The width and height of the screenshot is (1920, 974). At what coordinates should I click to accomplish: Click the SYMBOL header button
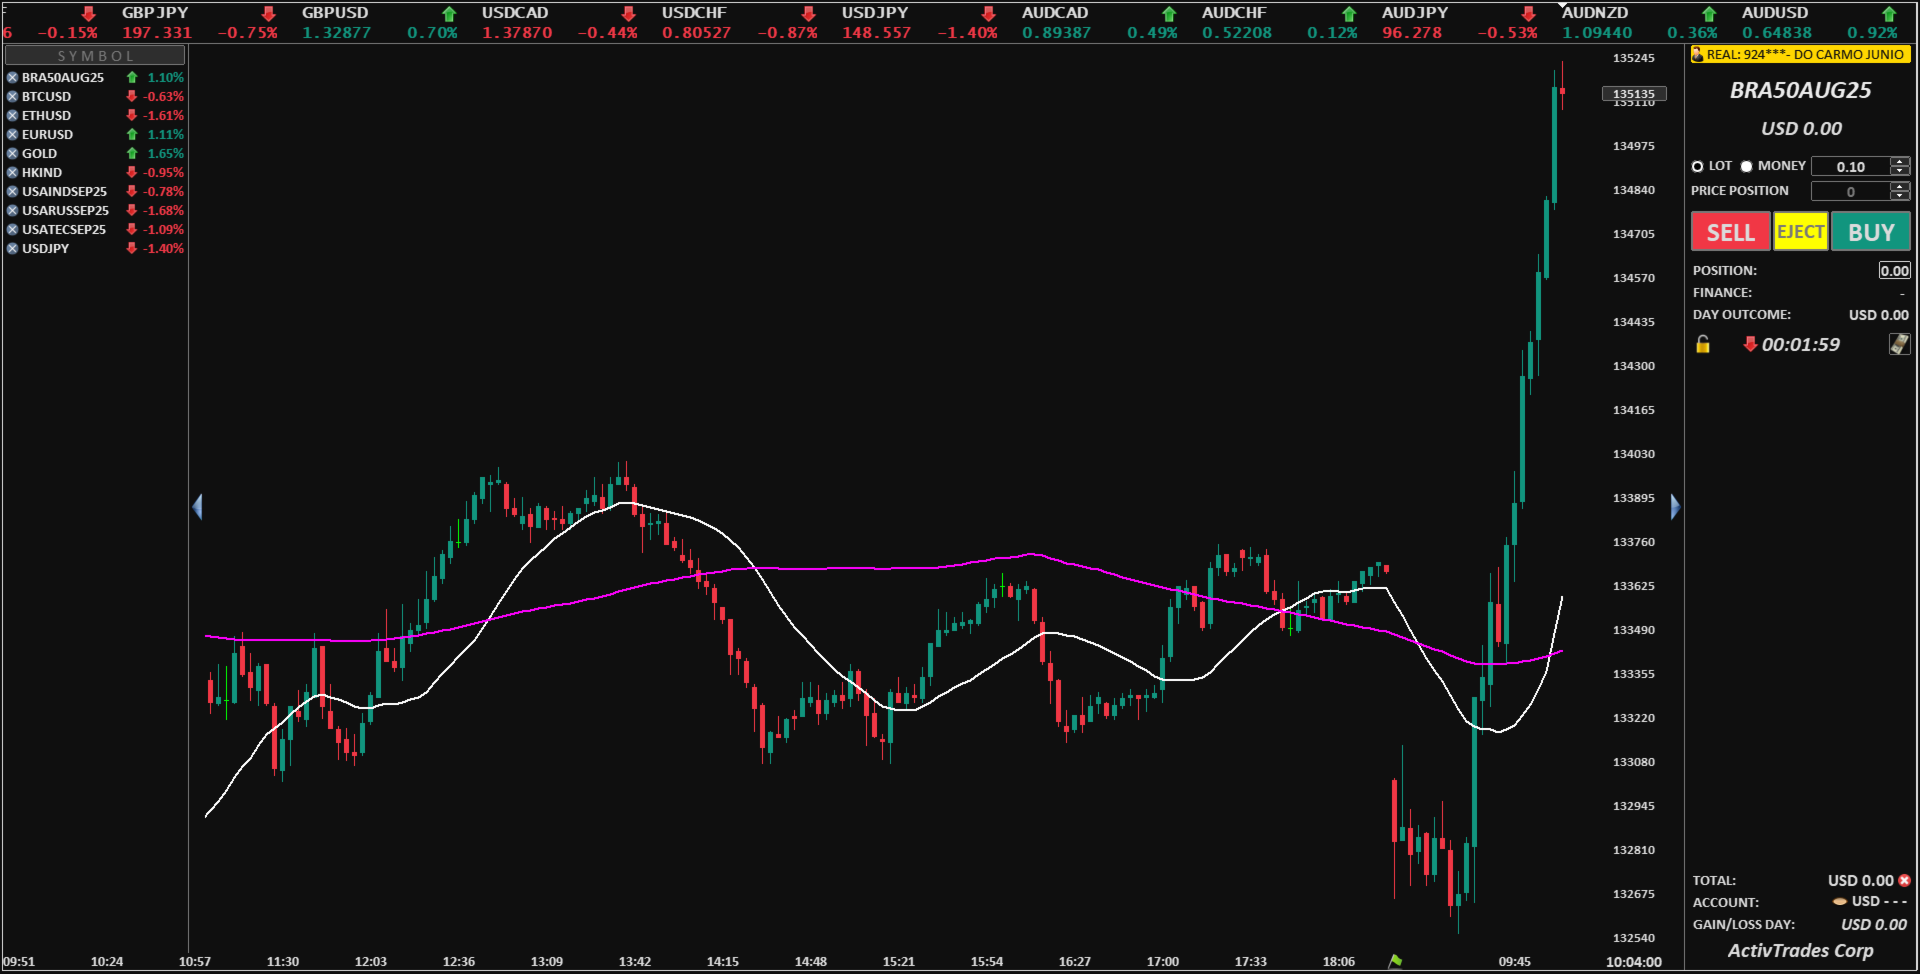[95, 56]
